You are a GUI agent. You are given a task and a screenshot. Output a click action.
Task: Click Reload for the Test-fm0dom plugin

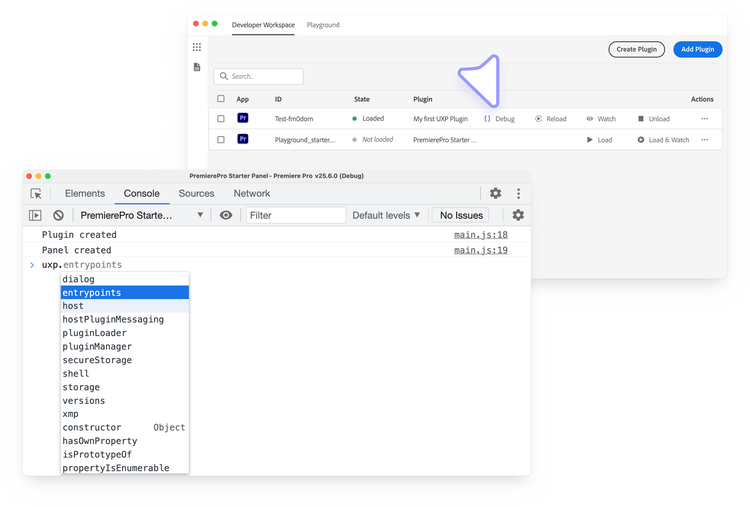(551, 119)
